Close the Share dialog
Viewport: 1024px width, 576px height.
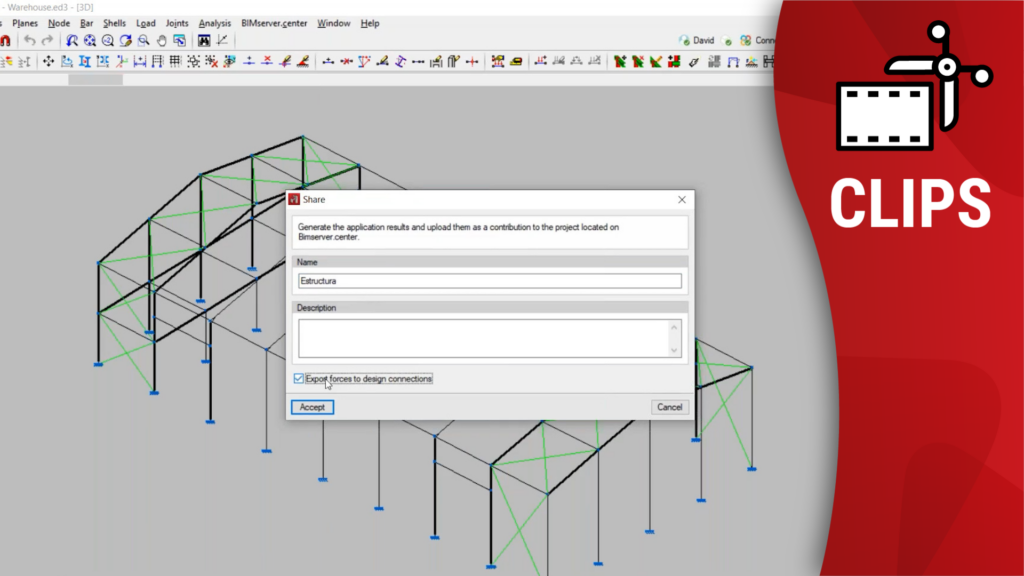click(x=682, y=200)
